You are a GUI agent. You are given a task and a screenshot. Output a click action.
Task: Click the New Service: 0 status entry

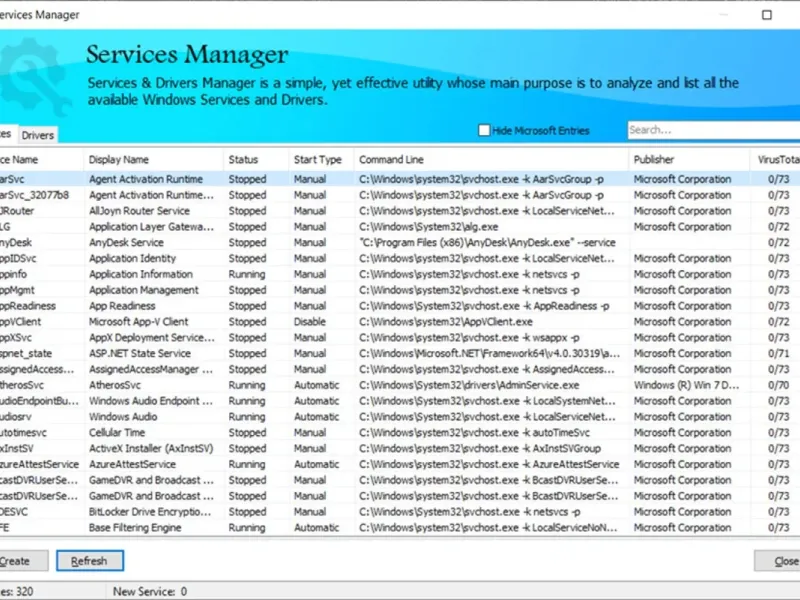[149, 592]
